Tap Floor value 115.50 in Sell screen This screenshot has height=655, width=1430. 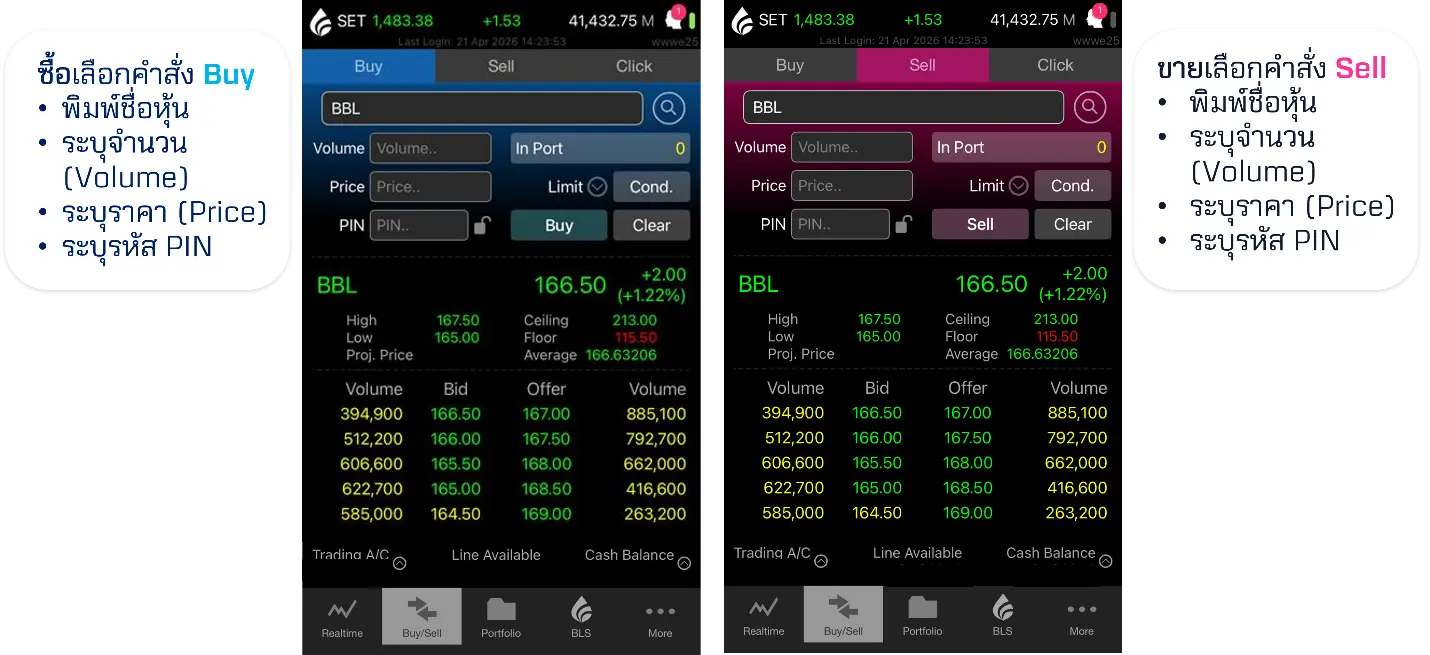[x=1056, y=337]
